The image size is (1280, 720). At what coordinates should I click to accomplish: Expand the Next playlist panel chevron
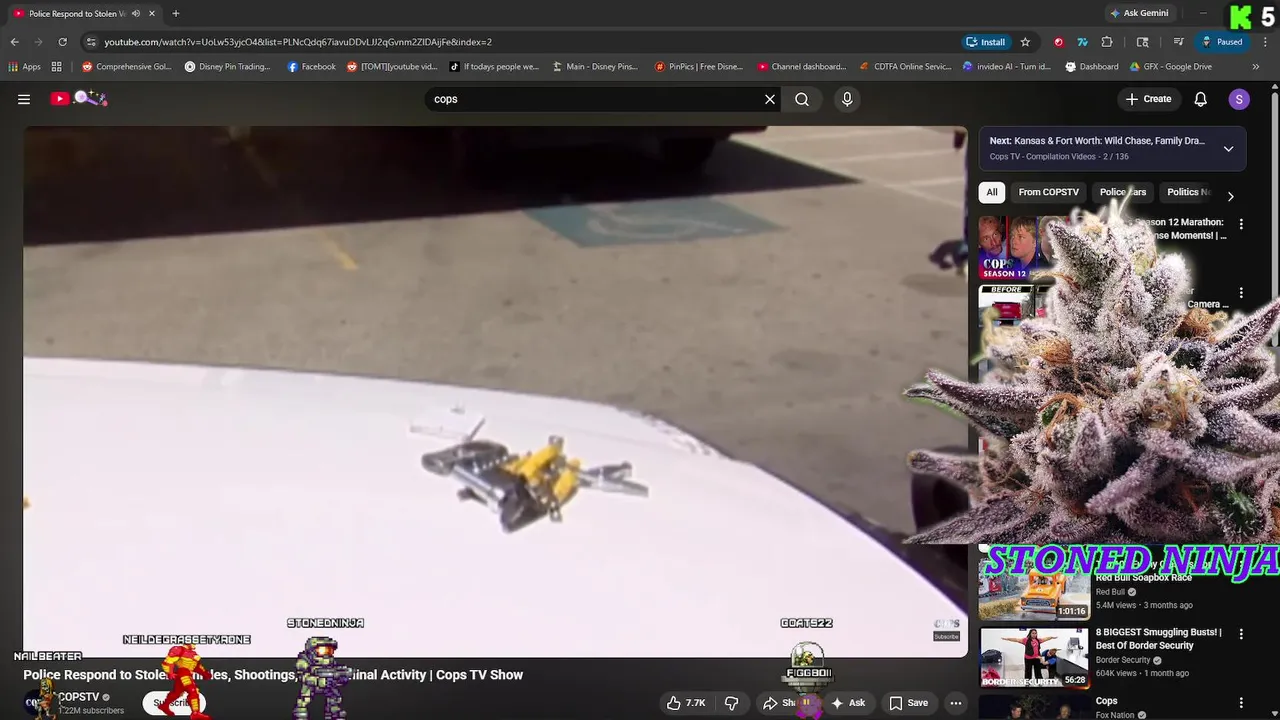tap(1228, 148)
